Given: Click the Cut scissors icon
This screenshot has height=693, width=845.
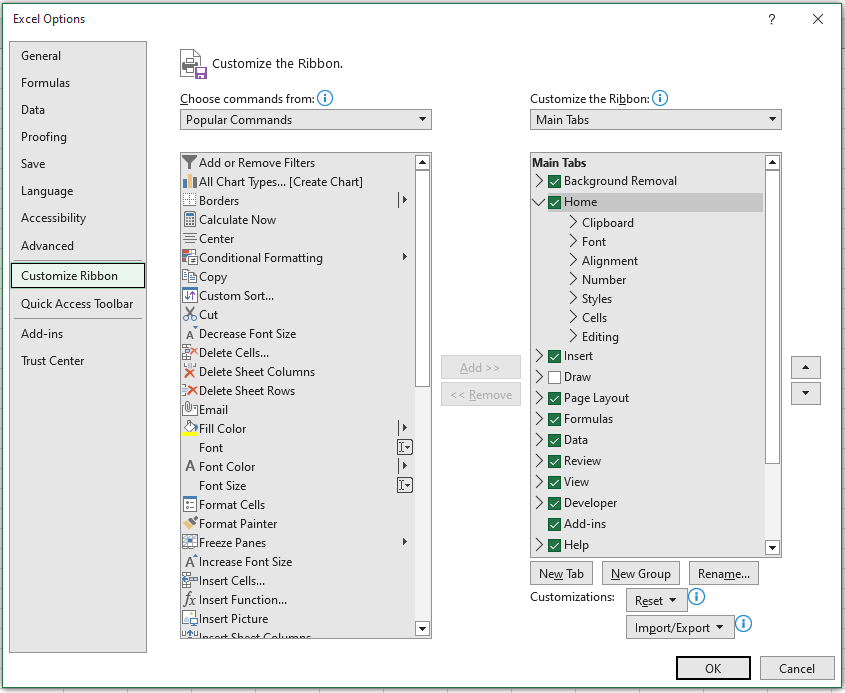Looking at the screenshot, I should pyautogui.click(x=190, y=314).
